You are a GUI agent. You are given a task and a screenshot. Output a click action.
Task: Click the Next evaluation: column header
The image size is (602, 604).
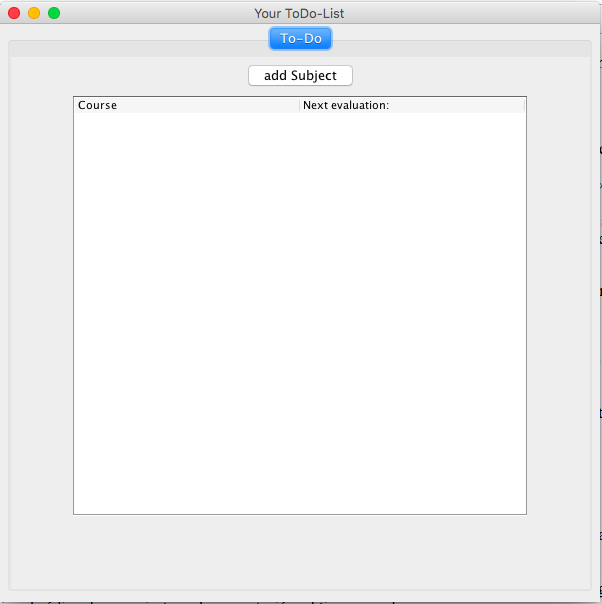(411, 105)
